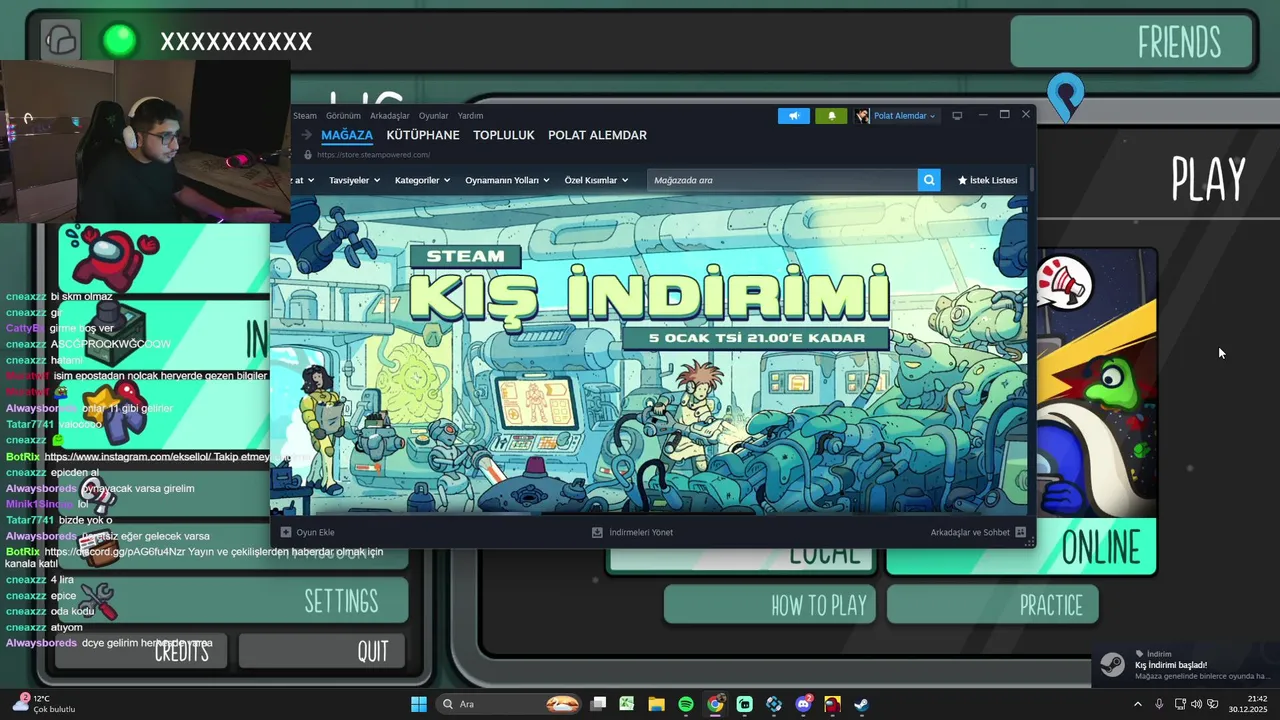The height and width of the screenshot is (720, 1280).
Task: Click the PLAY heading in Among Us
Action: pyautogui.click(x=1208, y=180)
